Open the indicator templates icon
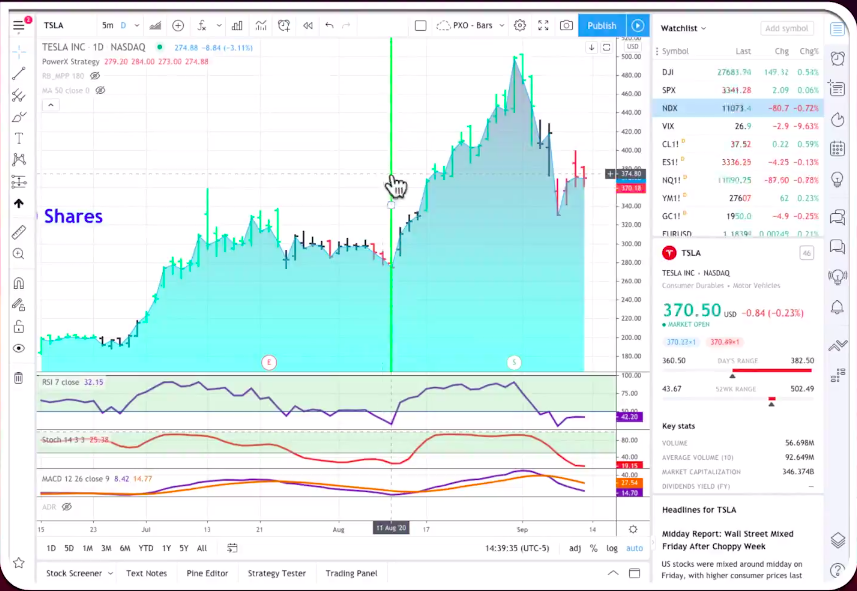 point(261,25)
